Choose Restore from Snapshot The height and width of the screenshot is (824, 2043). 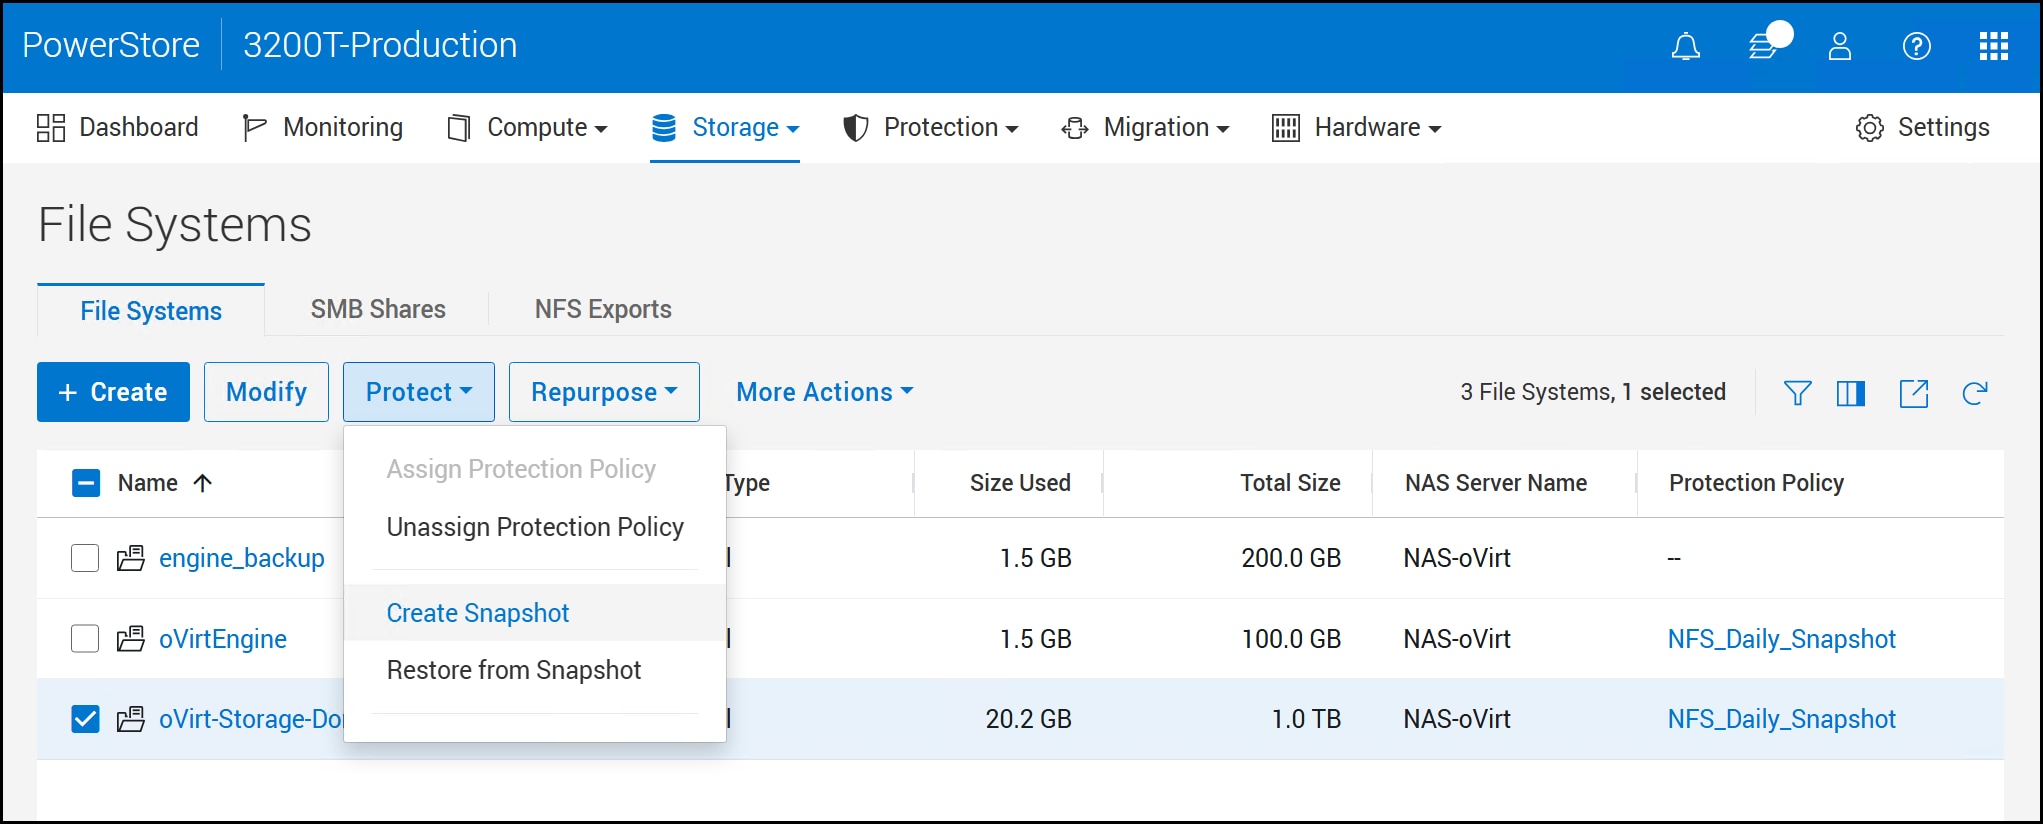(534, 670)
